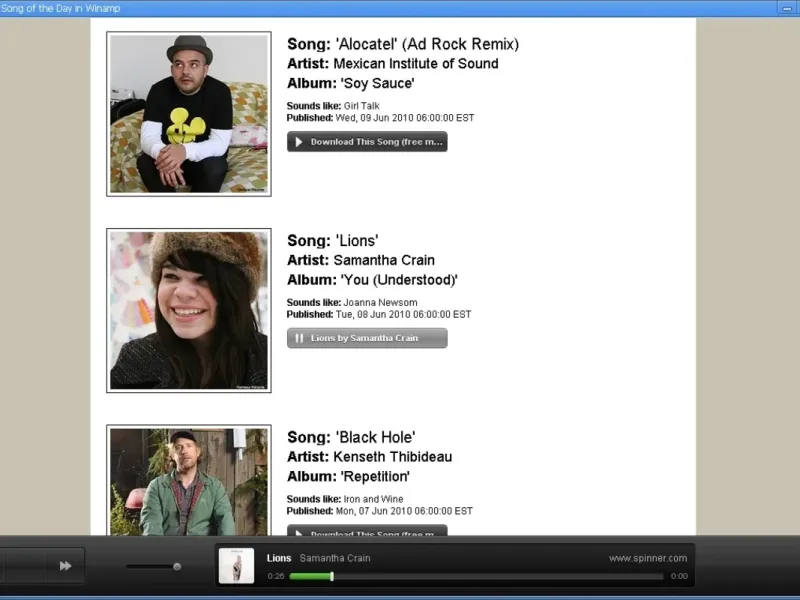Select the song title 'Lions'
This screenshot has width=800, height=600.
coord(357,241)
